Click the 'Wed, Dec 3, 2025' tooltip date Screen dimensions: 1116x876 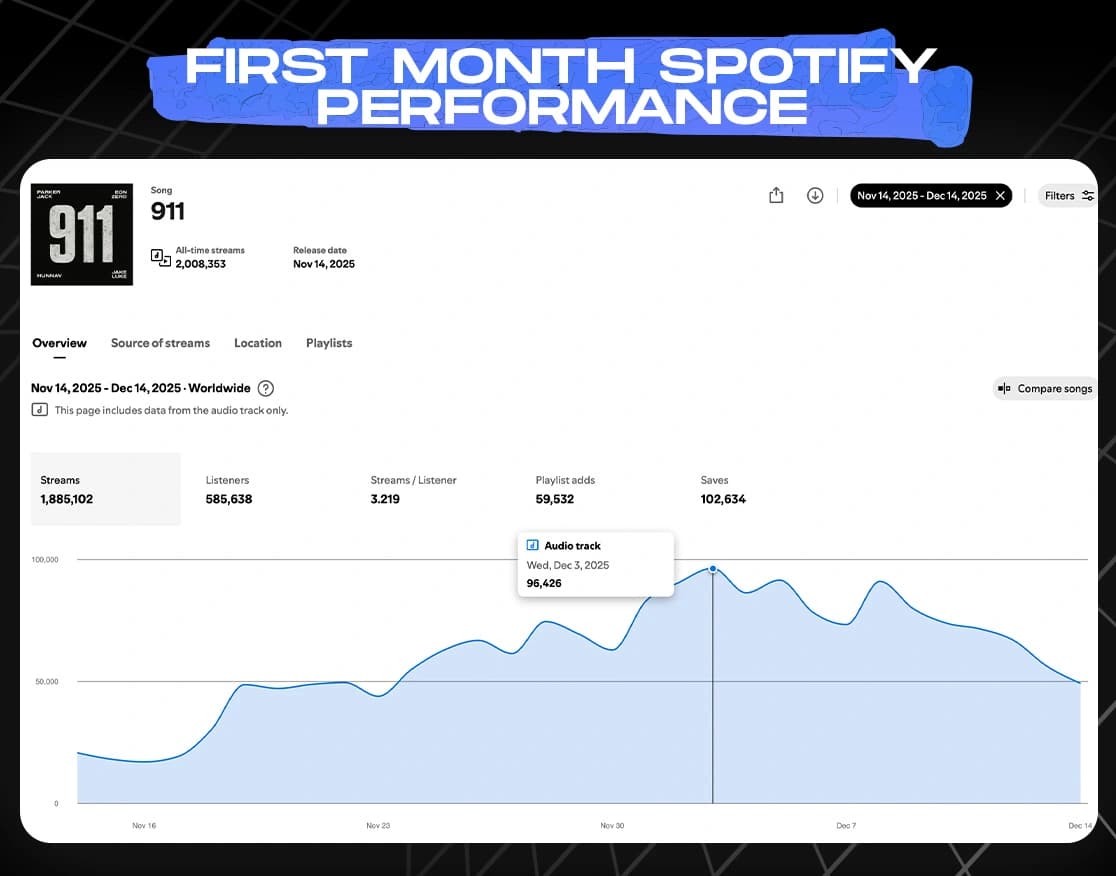click(568, 565)
